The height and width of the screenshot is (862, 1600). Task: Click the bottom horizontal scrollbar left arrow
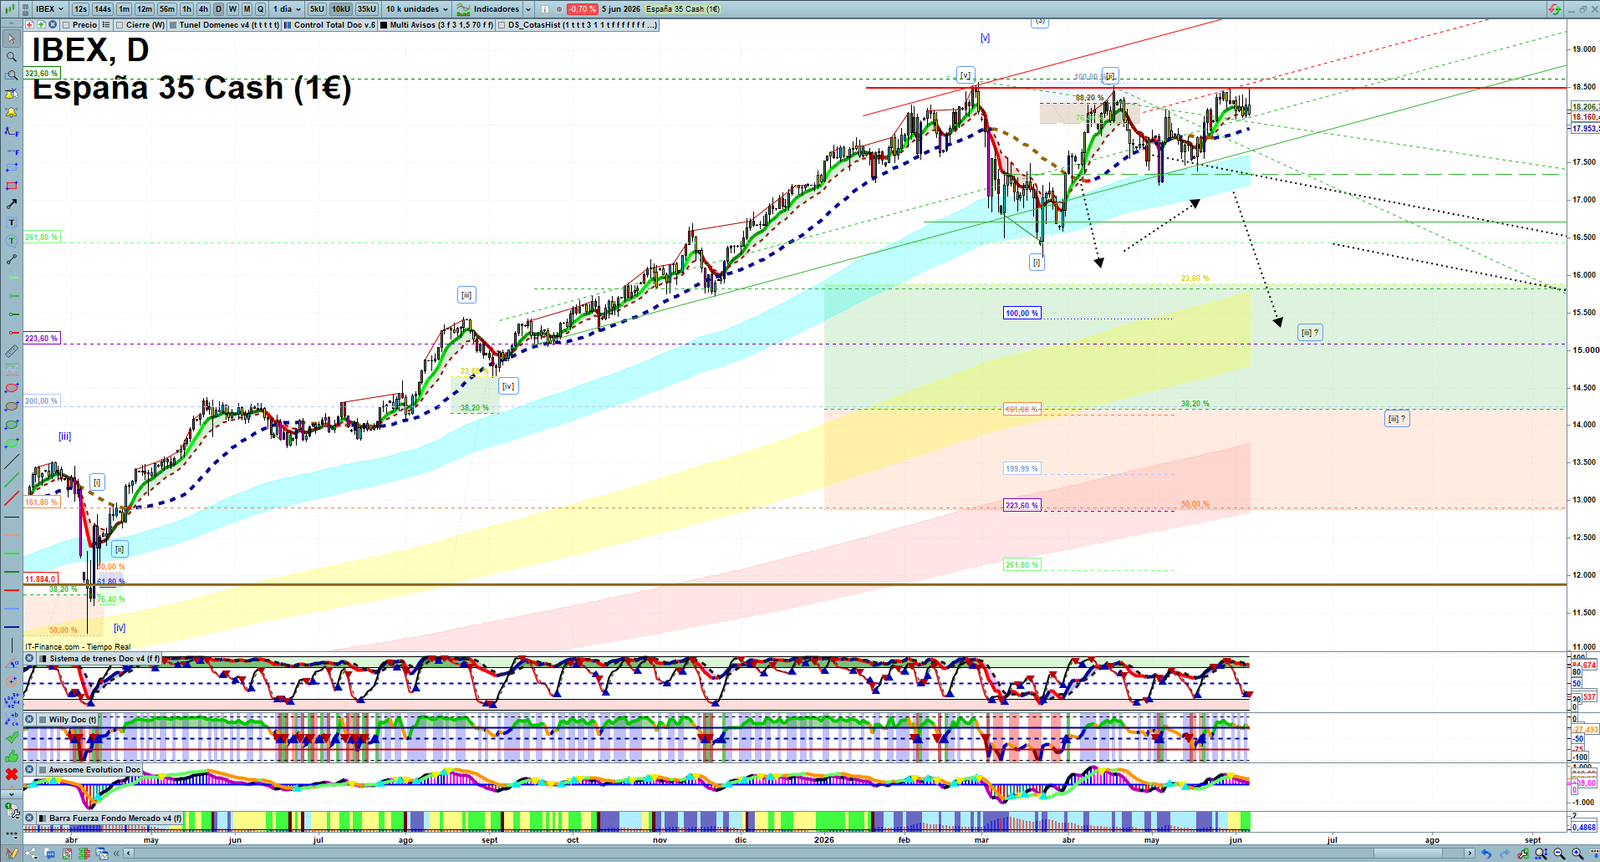pos(129,854)
